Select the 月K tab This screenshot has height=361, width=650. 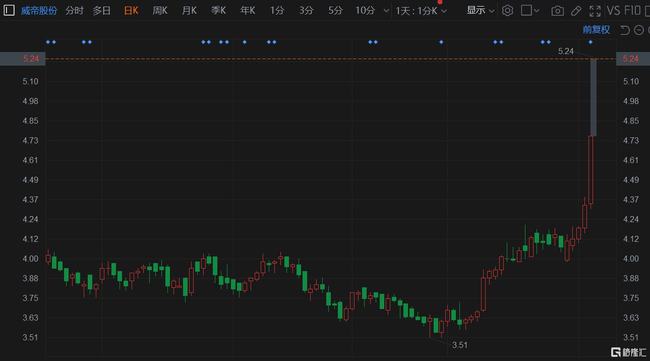pyautogui.click(x=189, y=11)
